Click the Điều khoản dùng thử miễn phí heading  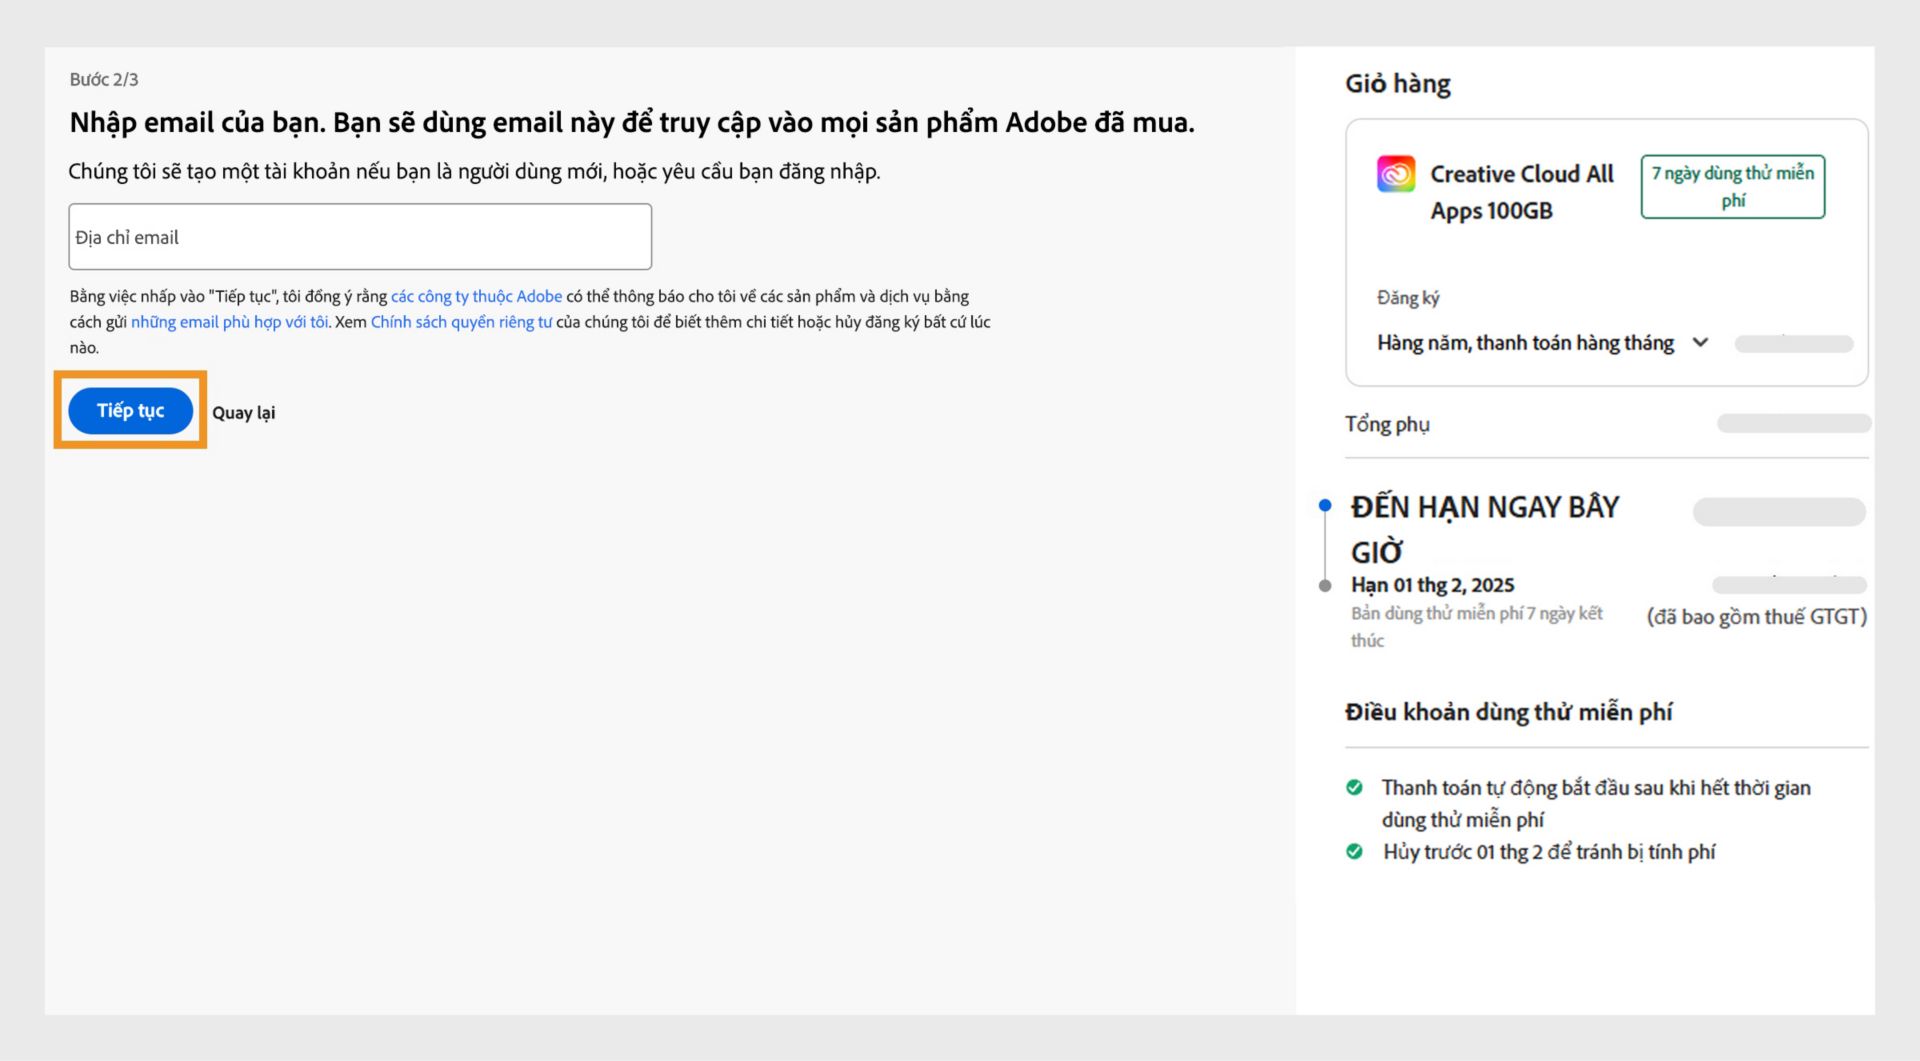(x=1508, y=712)
